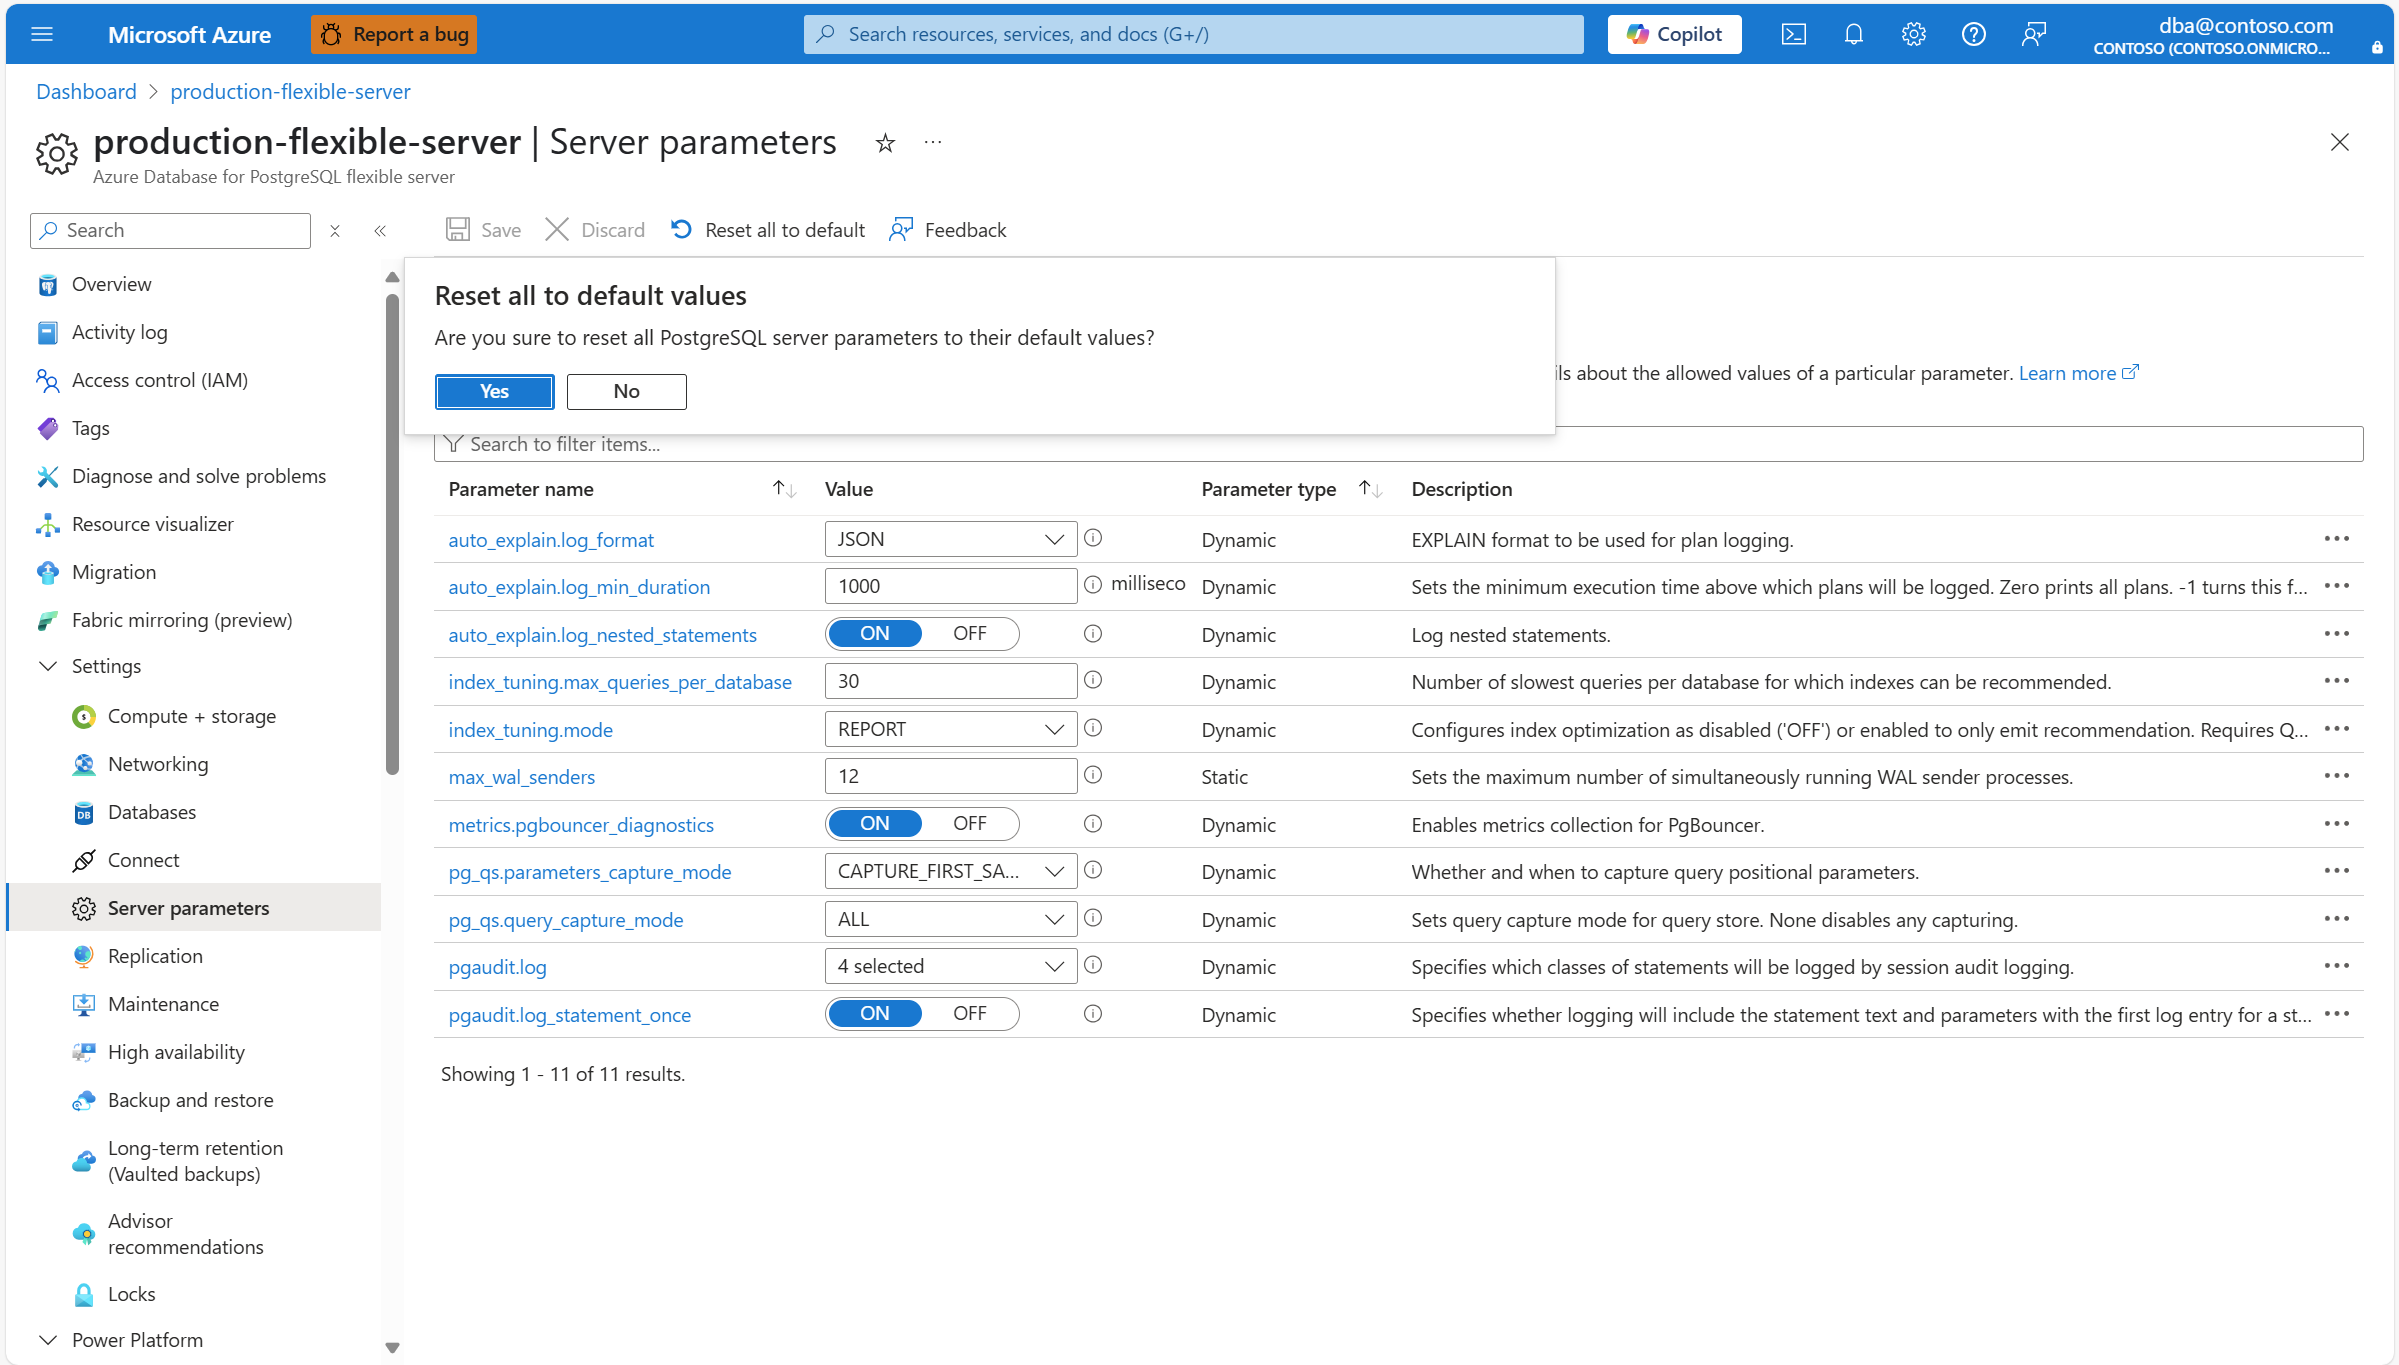Click the Save toolbar button
Viewport: 2399px width, 1365px height.
point(483,230)
